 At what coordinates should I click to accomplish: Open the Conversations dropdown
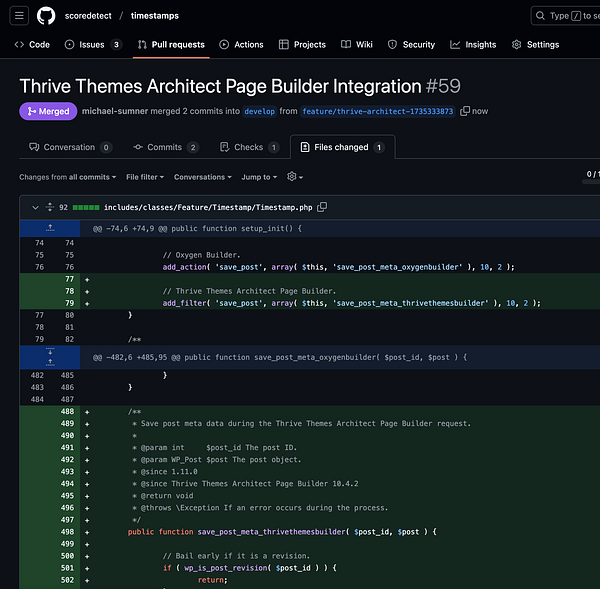203,177
